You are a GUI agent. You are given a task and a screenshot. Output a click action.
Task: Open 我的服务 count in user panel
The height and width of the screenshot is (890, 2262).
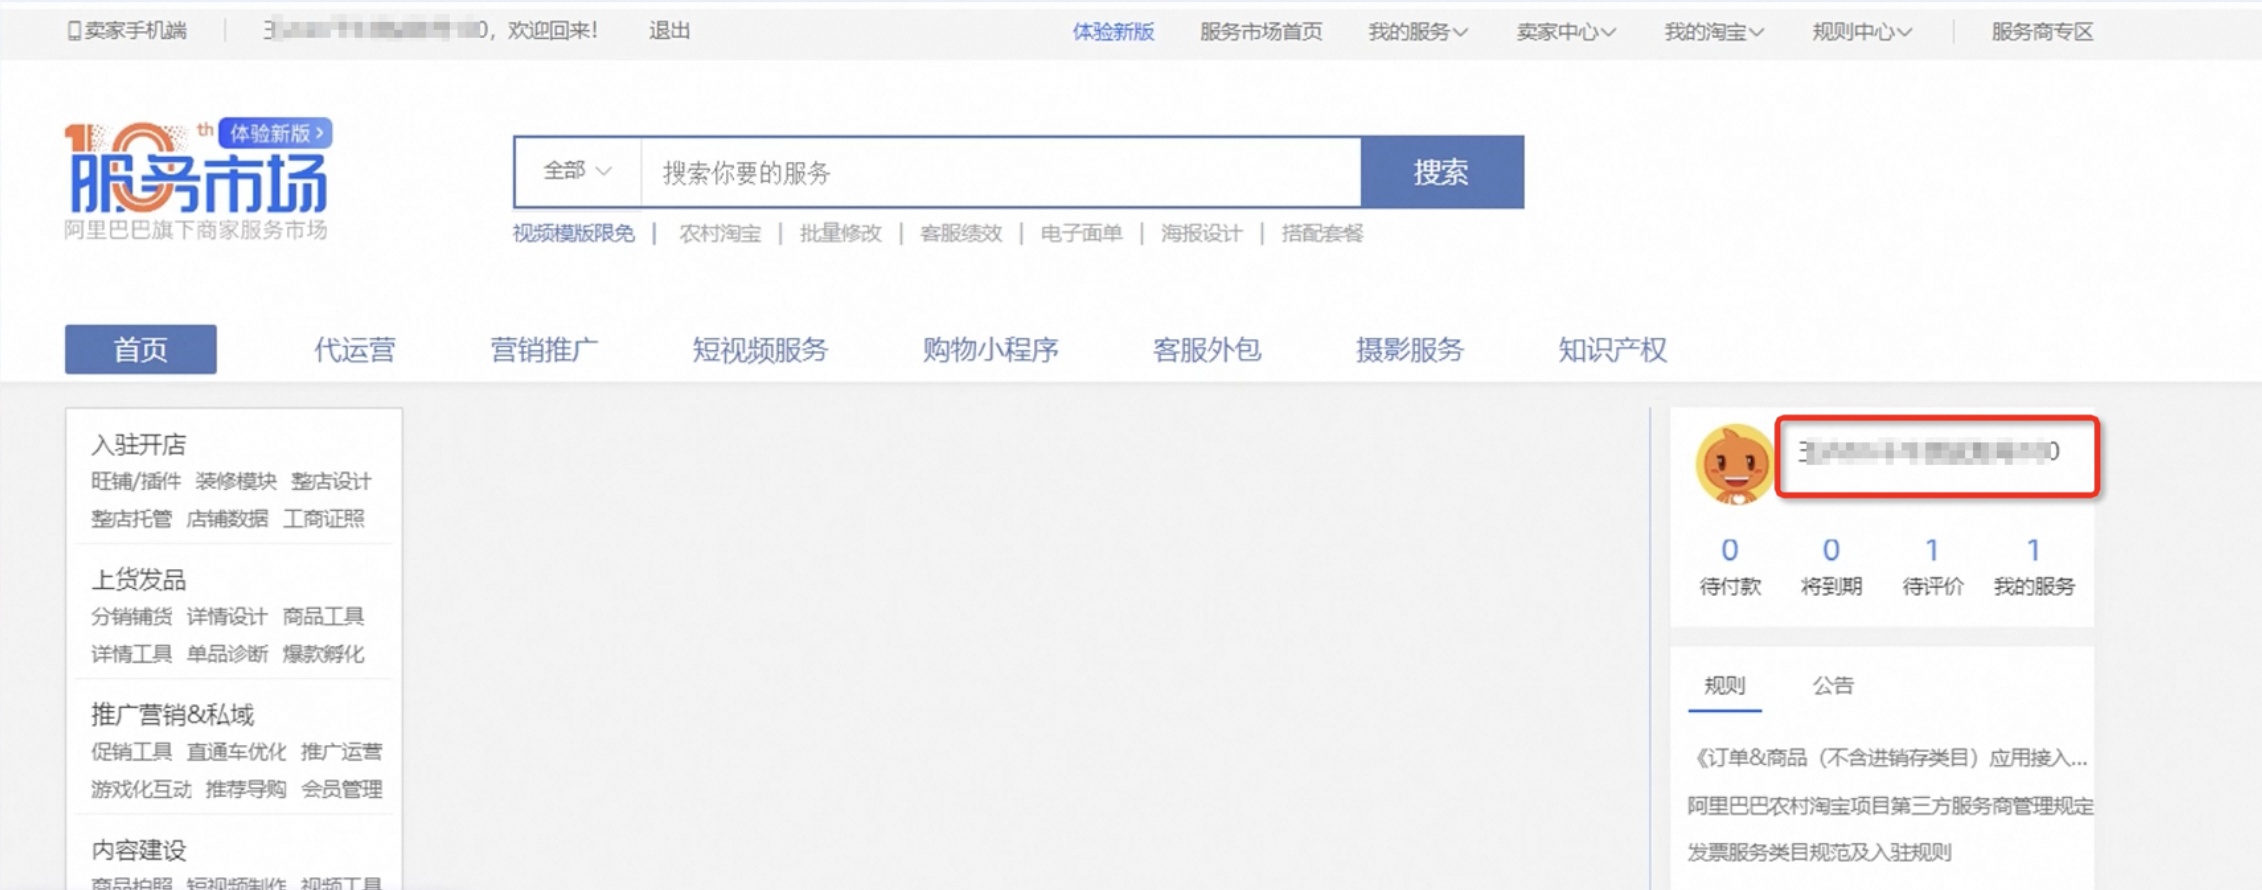(x=2034, y=566)
